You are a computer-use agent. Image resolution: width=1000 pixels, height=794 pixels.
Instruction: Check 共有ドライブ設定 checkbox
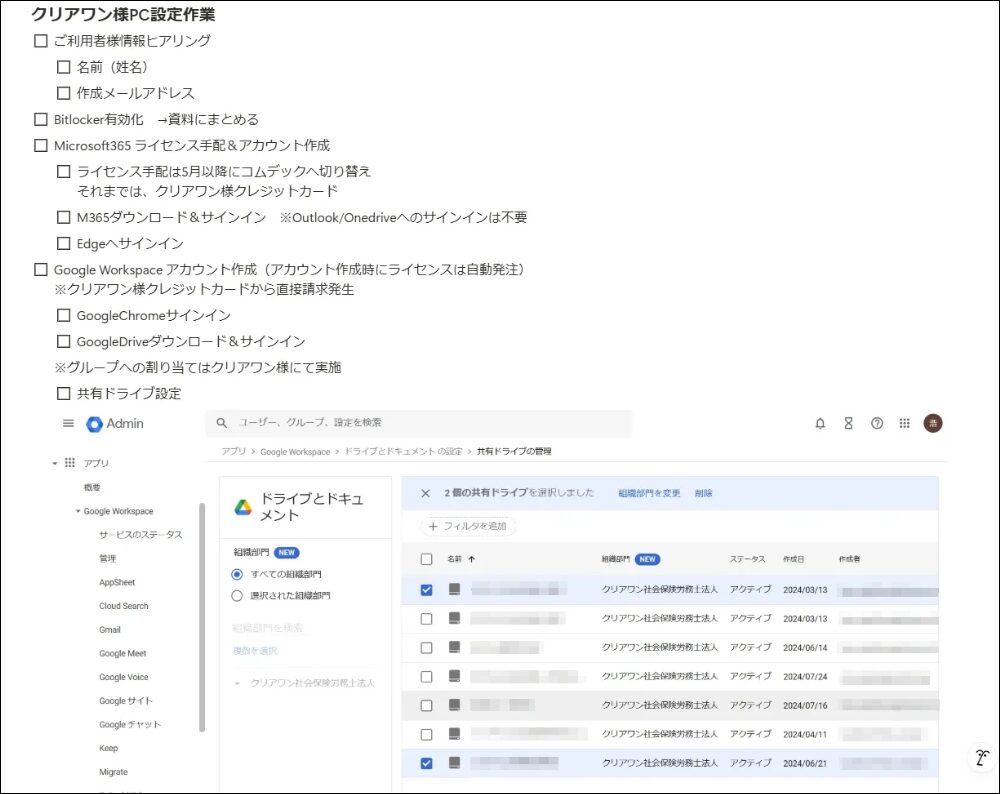tap(64, 393)
